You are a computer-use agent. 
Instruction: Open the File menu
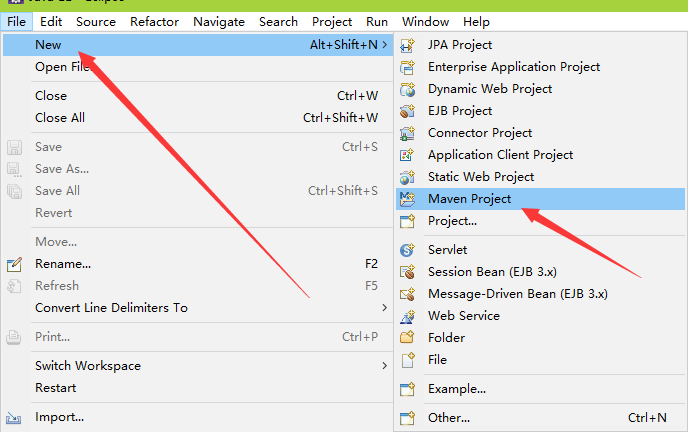coord(16,21)
